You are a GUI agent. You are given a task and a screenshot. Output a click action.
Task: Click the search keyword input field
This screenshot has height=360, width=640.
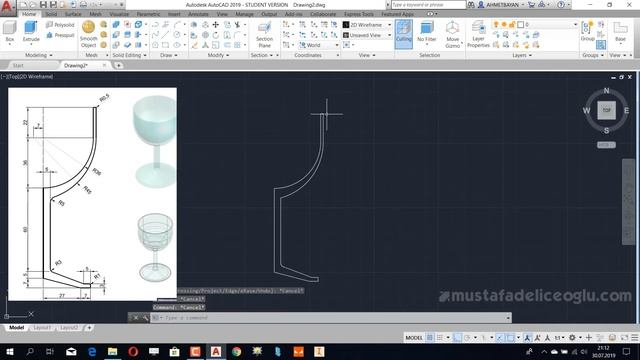[x=428, y=4]
